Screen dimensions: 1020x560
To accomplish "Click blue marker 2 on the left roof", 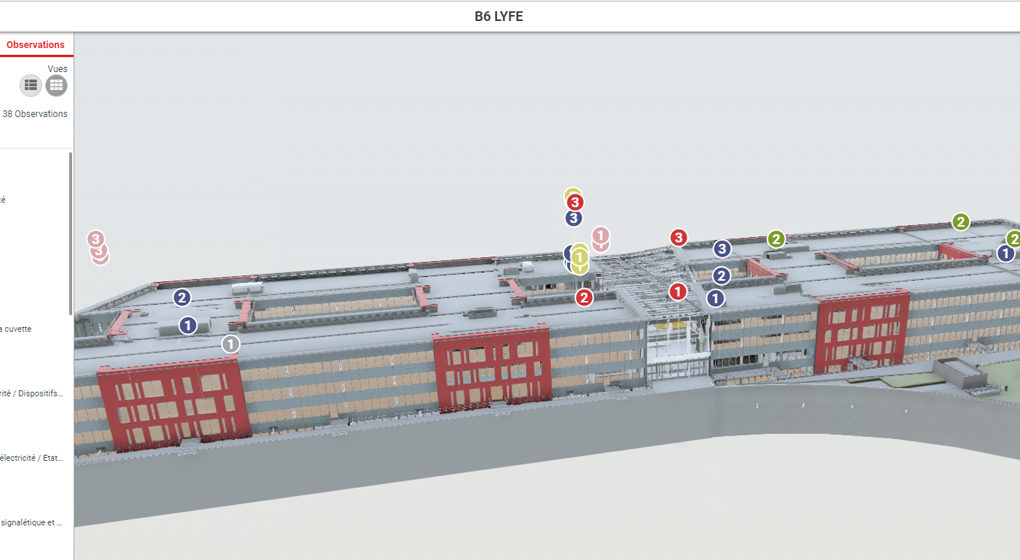I will click(181, 297).
